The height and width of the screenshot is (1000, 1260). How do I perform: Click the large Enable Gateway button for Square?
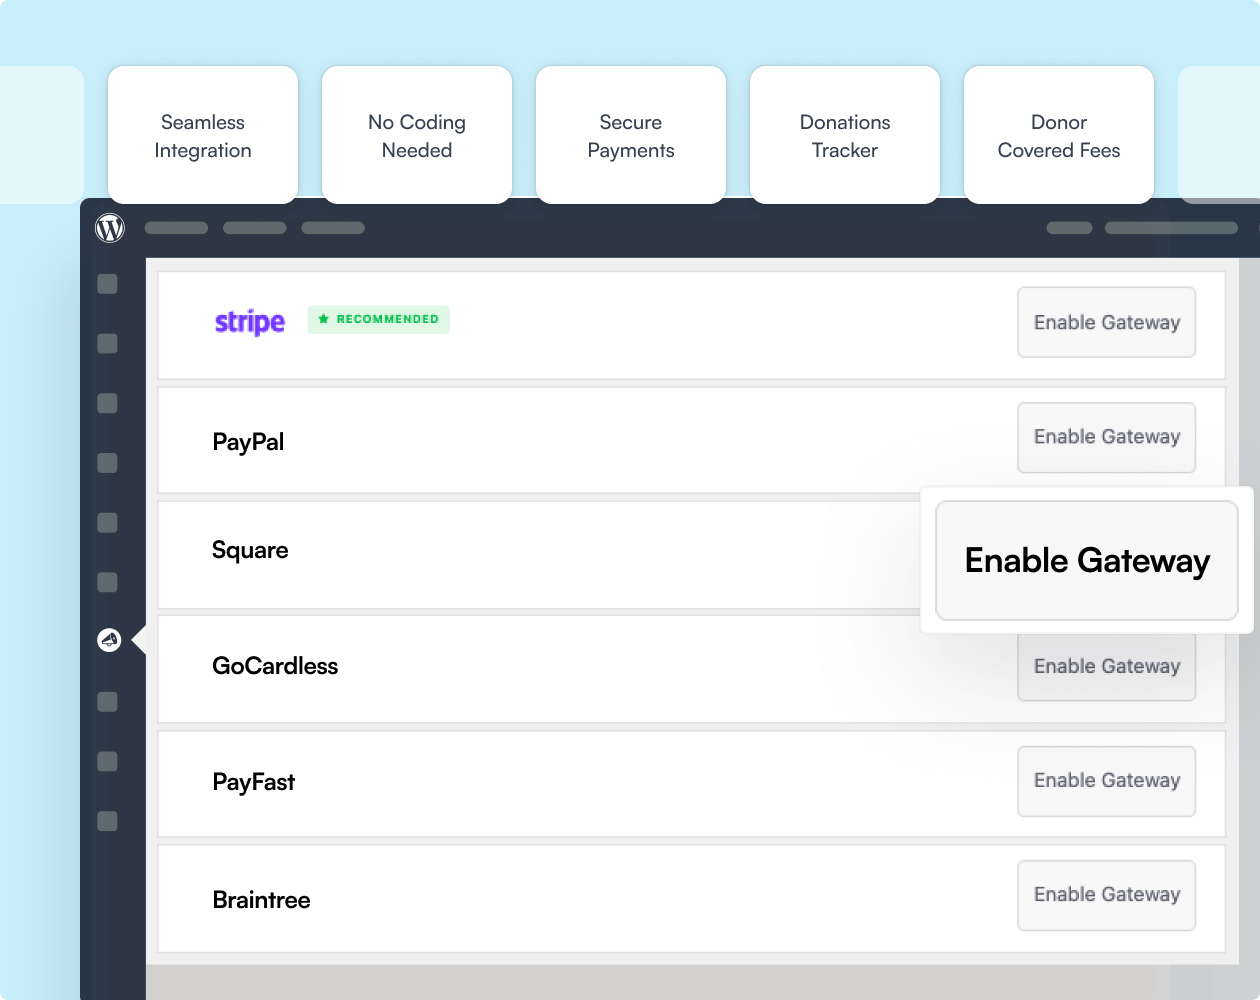1087,560
